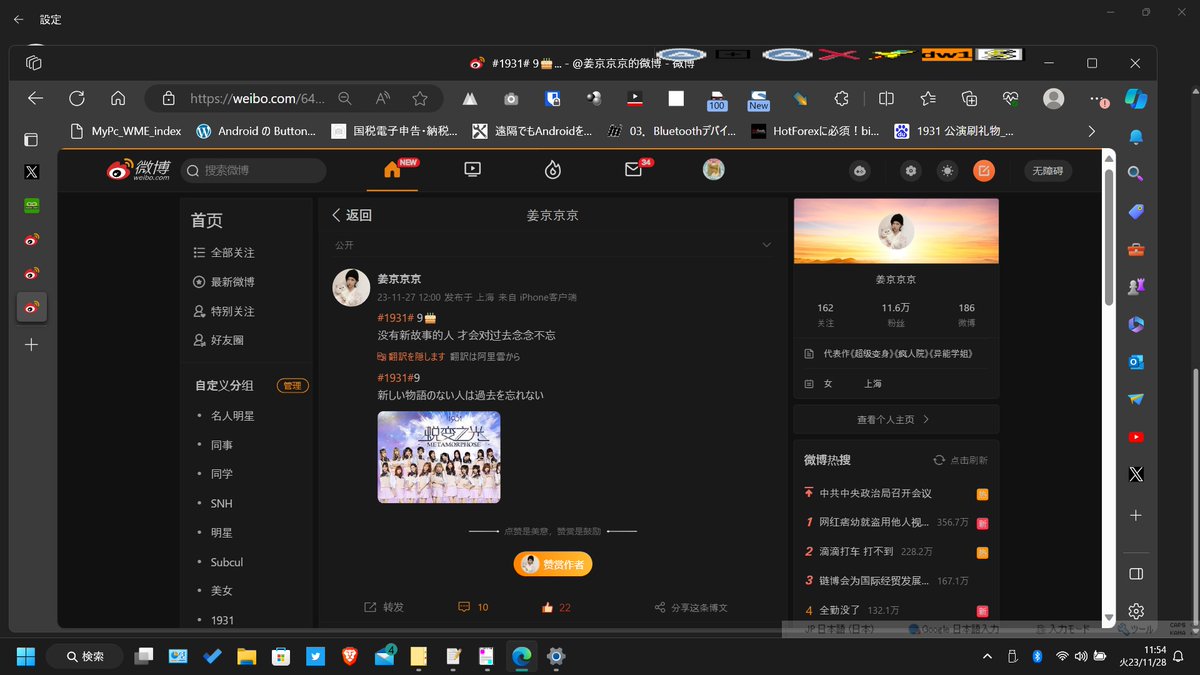
Task: Open the MyPc_WME_index bookmark
Action: click(x=127, y=131)
